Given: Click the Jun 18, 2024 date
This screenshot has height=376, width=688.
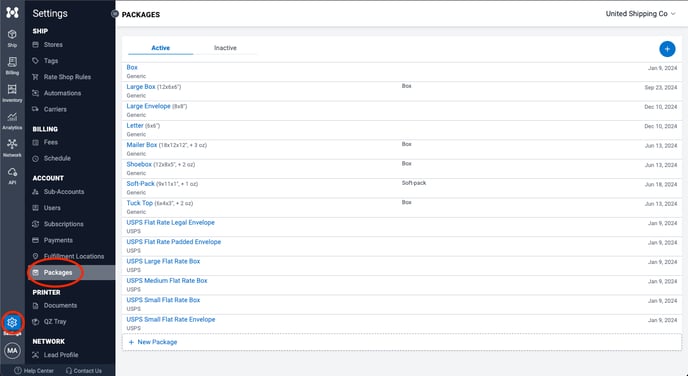Looking at the screenshot, I should (661, 185).
